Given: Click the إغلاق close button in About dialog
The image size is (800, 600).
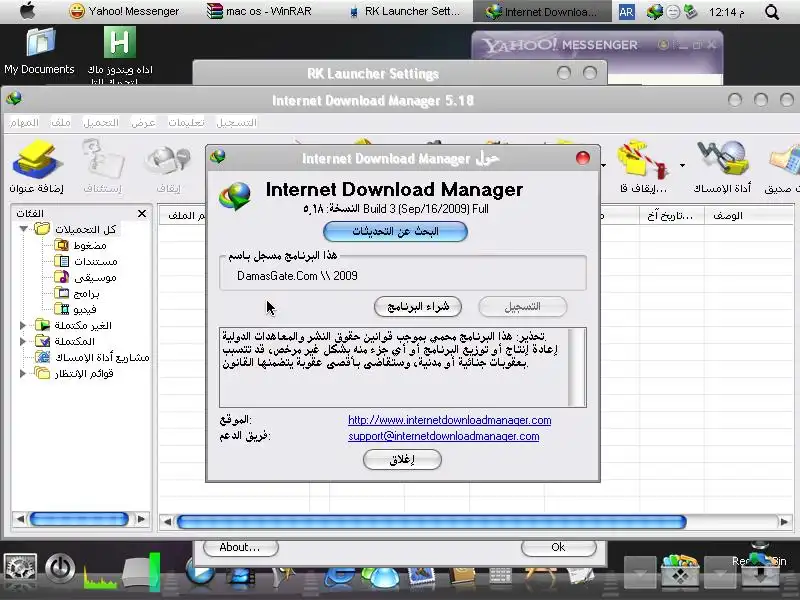Looking at the screenshot, I should 402,460.
